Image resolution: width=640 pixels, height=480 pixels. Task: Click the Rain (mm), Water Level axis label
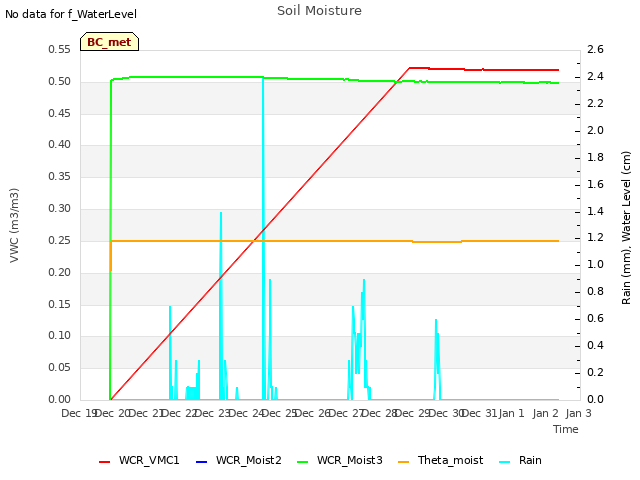(x=626, y=228)
